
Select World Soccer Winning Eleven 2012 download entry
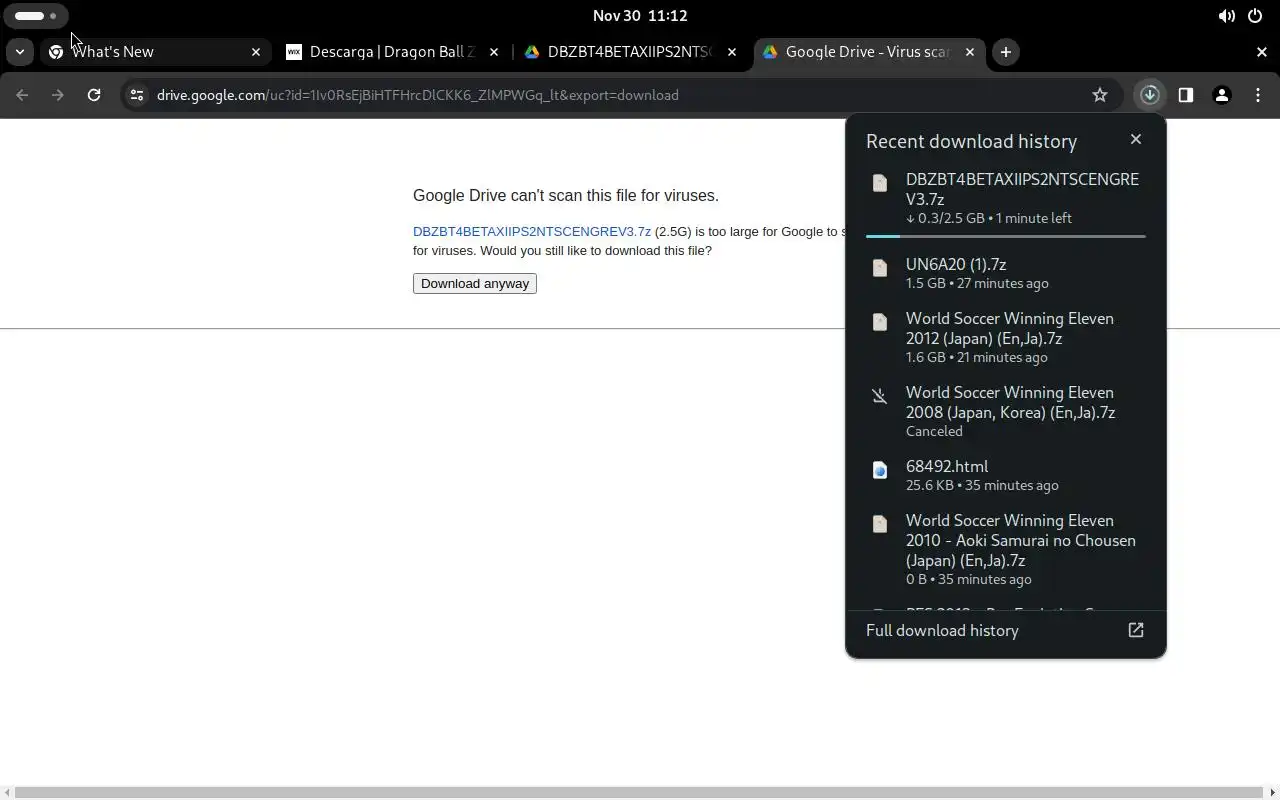click(1006, 337)
